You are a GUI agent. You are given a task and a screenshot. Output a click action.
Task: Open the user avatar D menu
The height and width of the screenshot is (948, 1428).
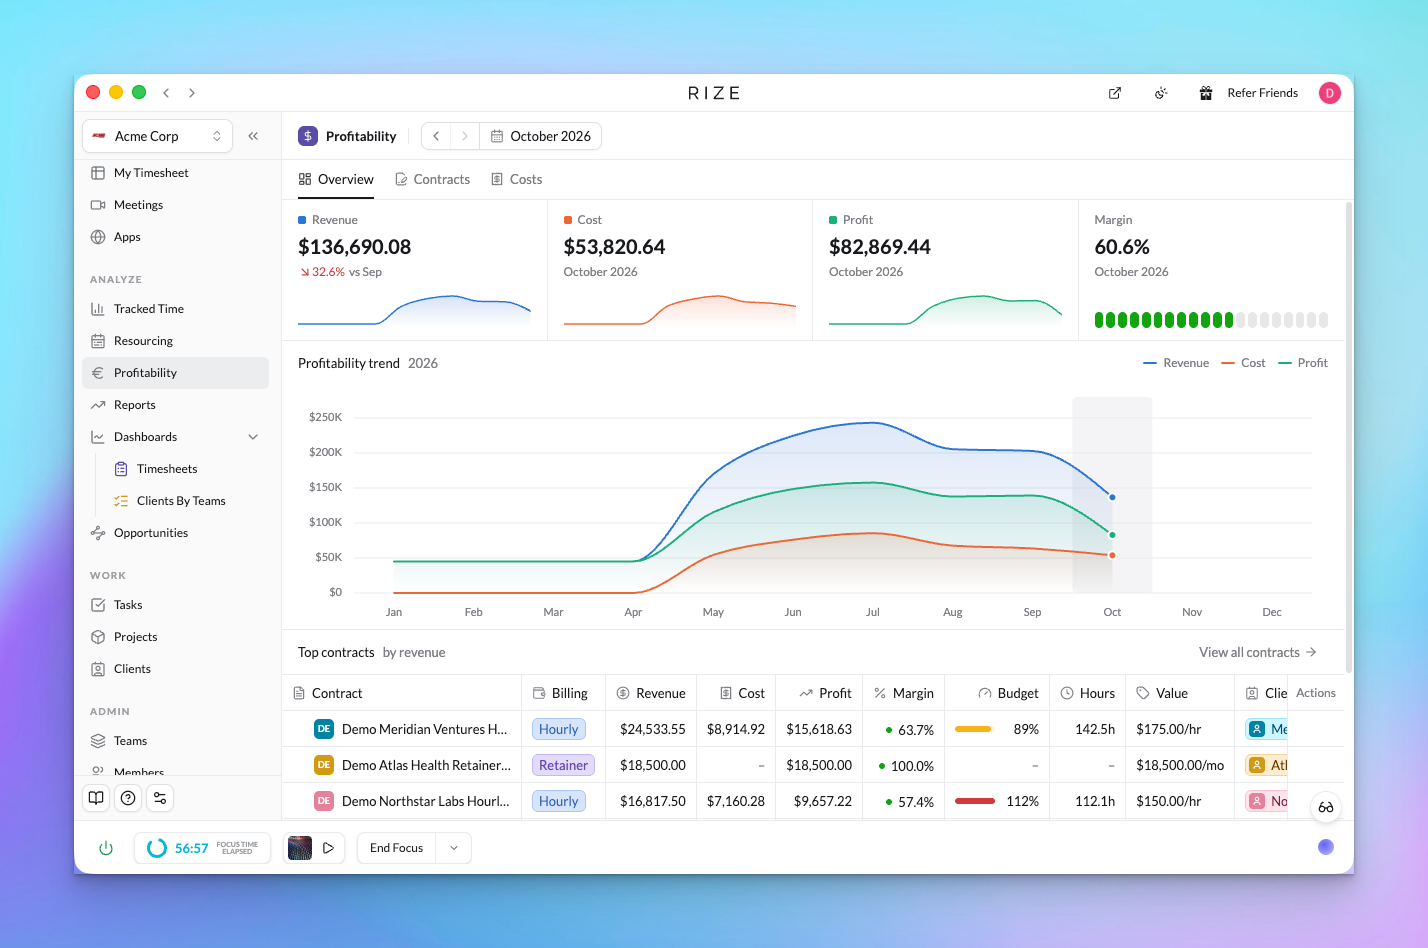1329,93
